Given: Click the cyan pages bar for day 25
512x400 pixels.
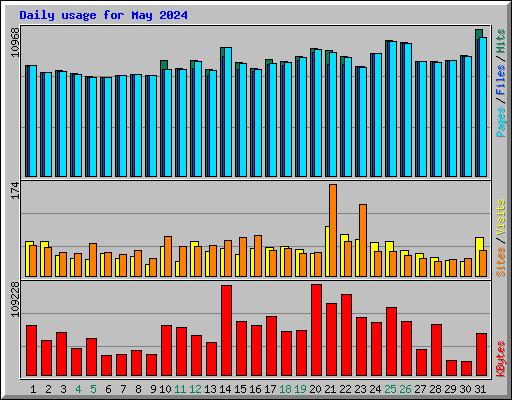Looking at the screenshot, I should [x=393, y=109].
